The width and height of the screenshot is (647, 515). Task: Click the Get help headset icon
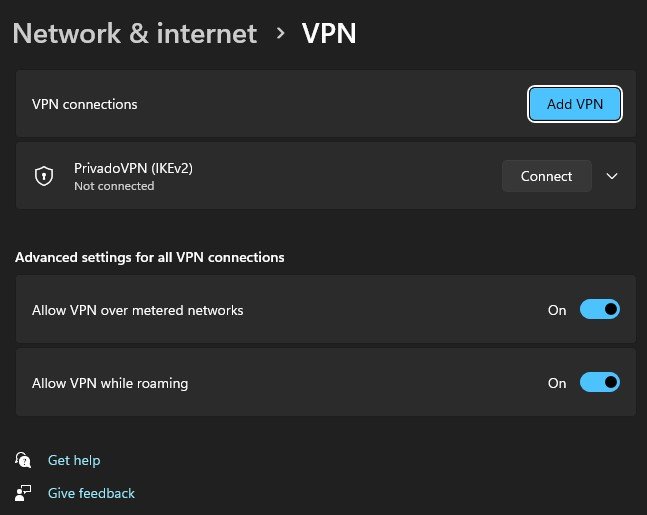pyautogui.click(x=24, y=460)
